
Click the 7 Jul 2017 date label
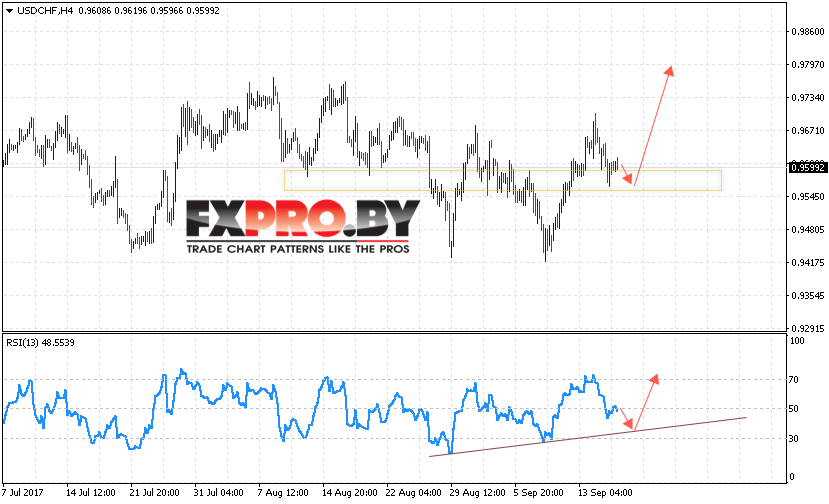(23, 493)
